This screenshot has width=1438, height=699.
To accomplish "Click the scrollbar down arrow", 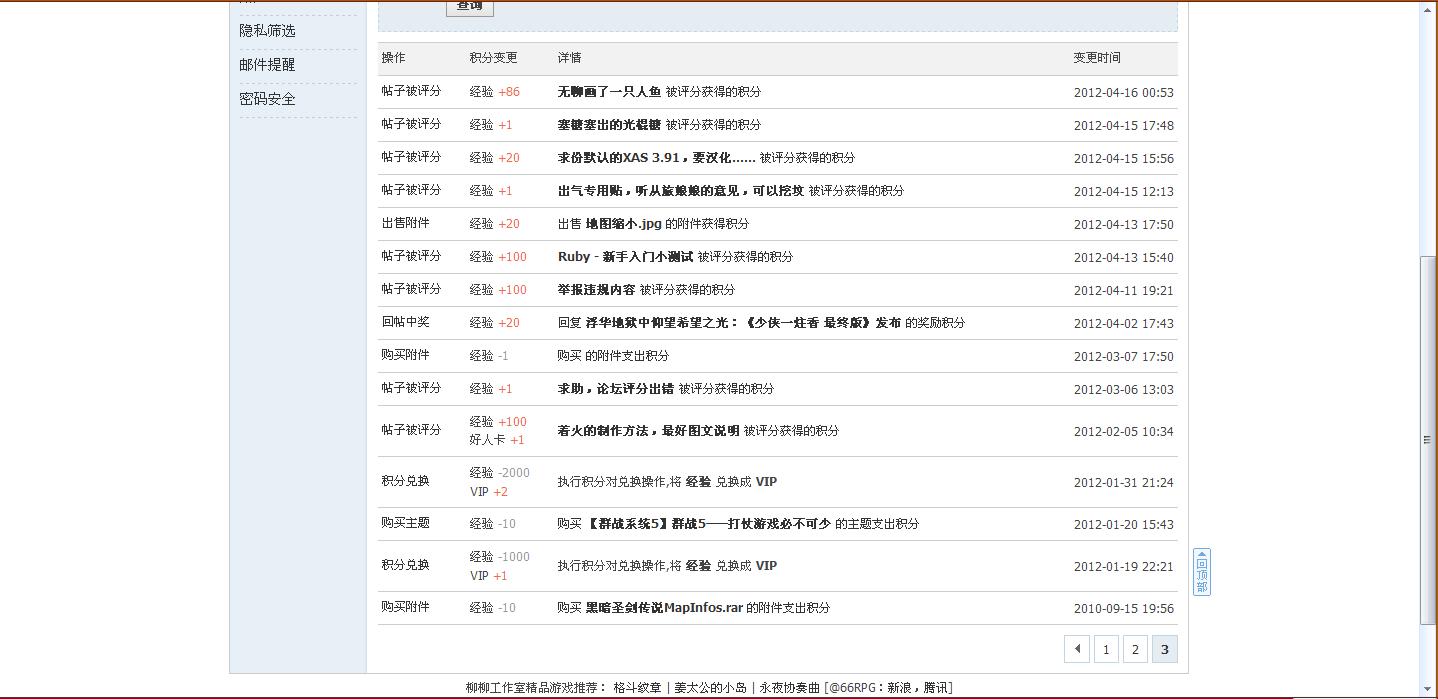I will coord(1428,689).
